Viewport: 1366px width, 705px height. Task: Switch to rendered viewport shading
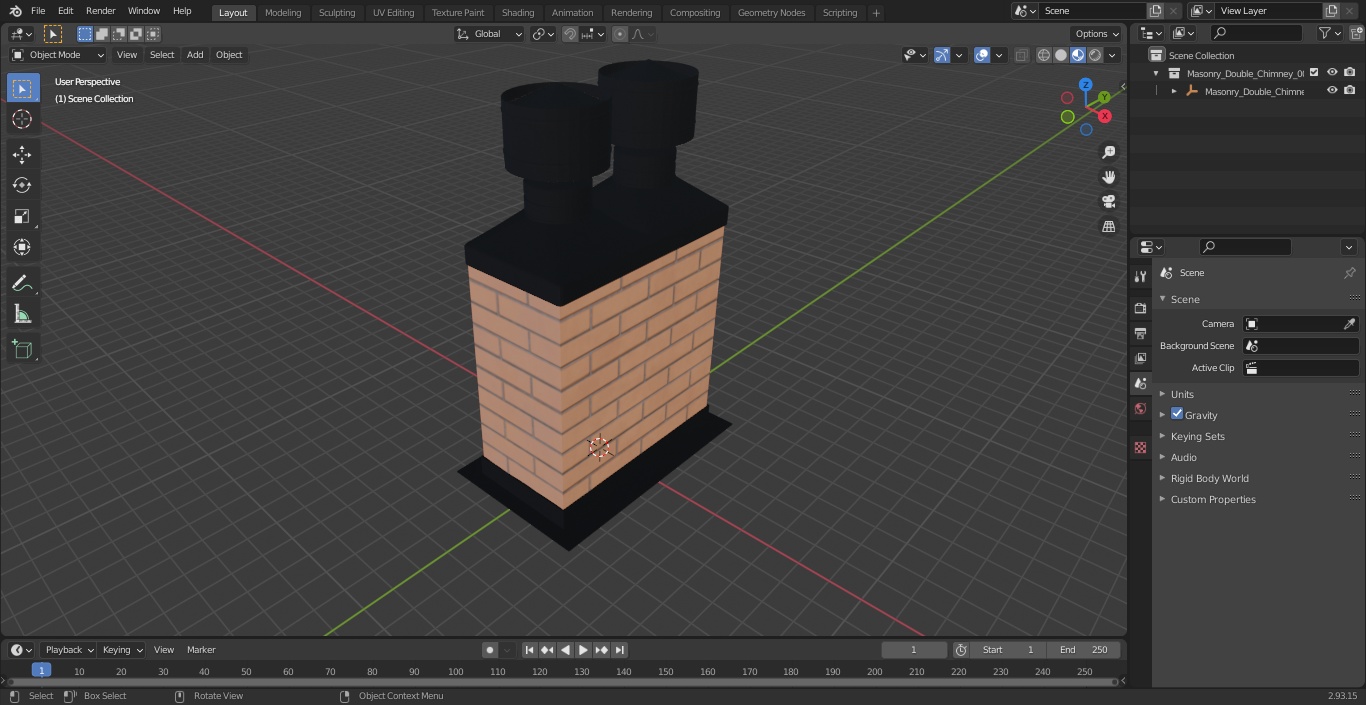pyautogui.click(x=1095, y=55)
